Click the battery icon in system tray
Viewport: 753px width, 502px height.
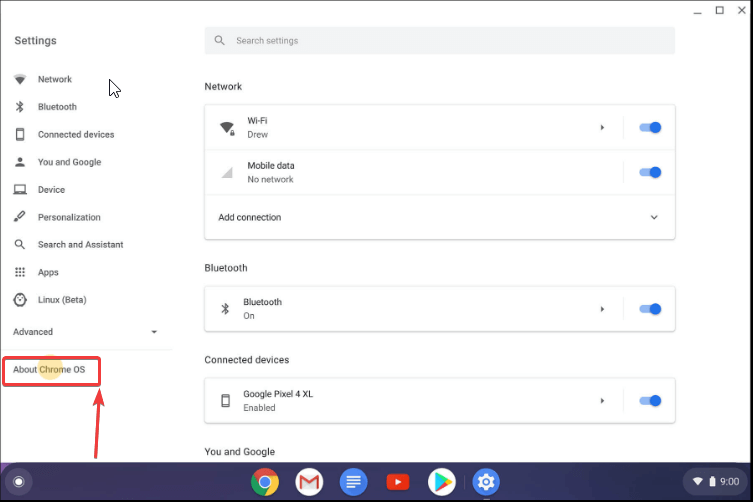point(713,481)
